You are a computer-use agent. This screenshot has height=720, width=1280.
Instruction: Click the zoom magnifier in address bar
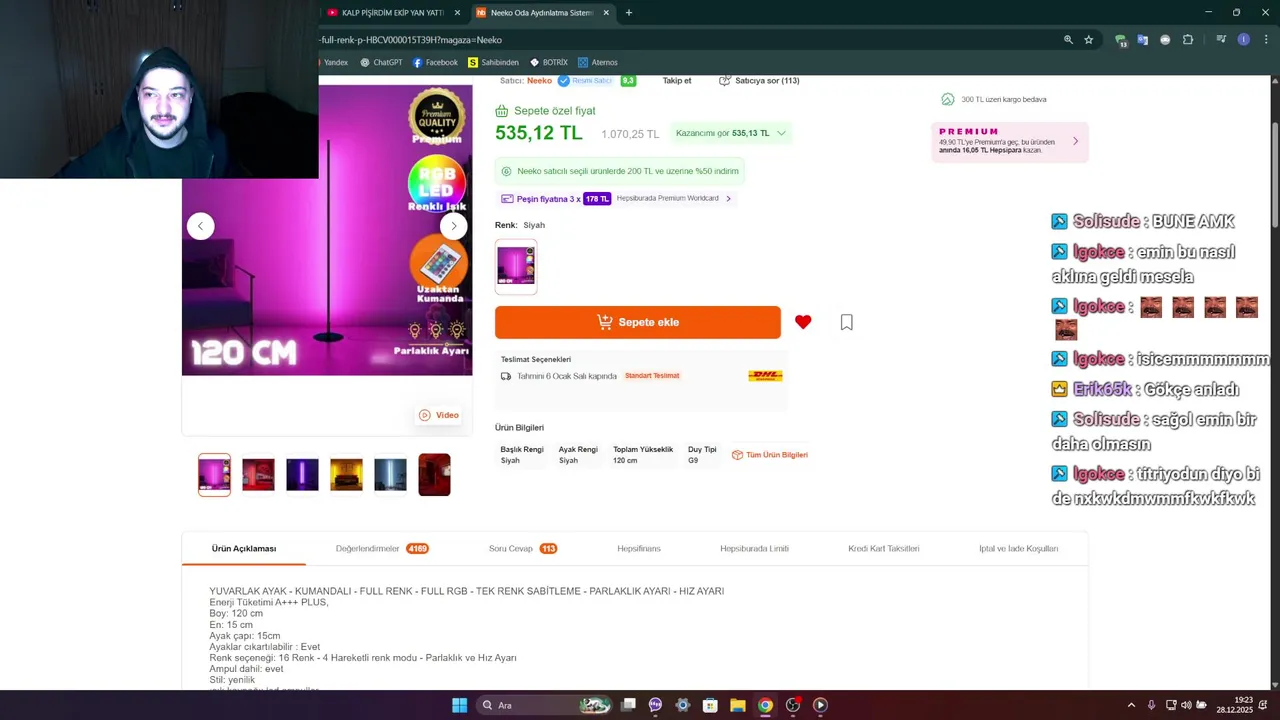click(1068, 40)
